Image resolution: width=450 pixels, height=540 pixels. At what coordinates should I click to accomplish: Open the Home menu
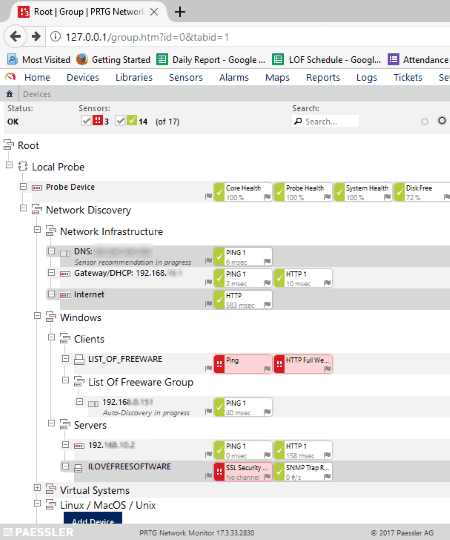coord(37,77)
